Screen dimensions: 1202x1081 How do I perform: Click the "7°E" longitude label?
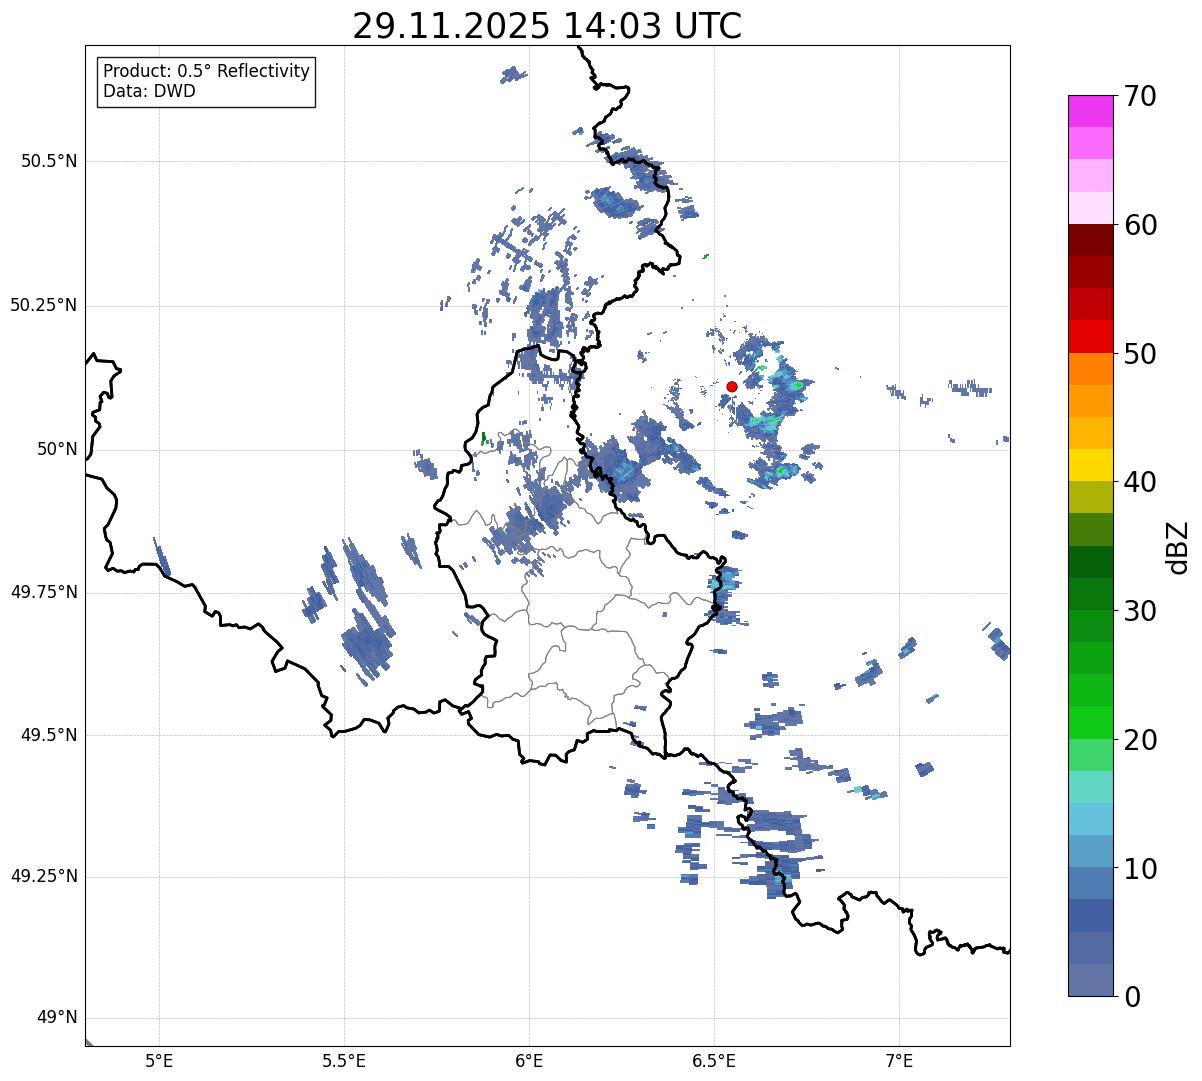900,1060
